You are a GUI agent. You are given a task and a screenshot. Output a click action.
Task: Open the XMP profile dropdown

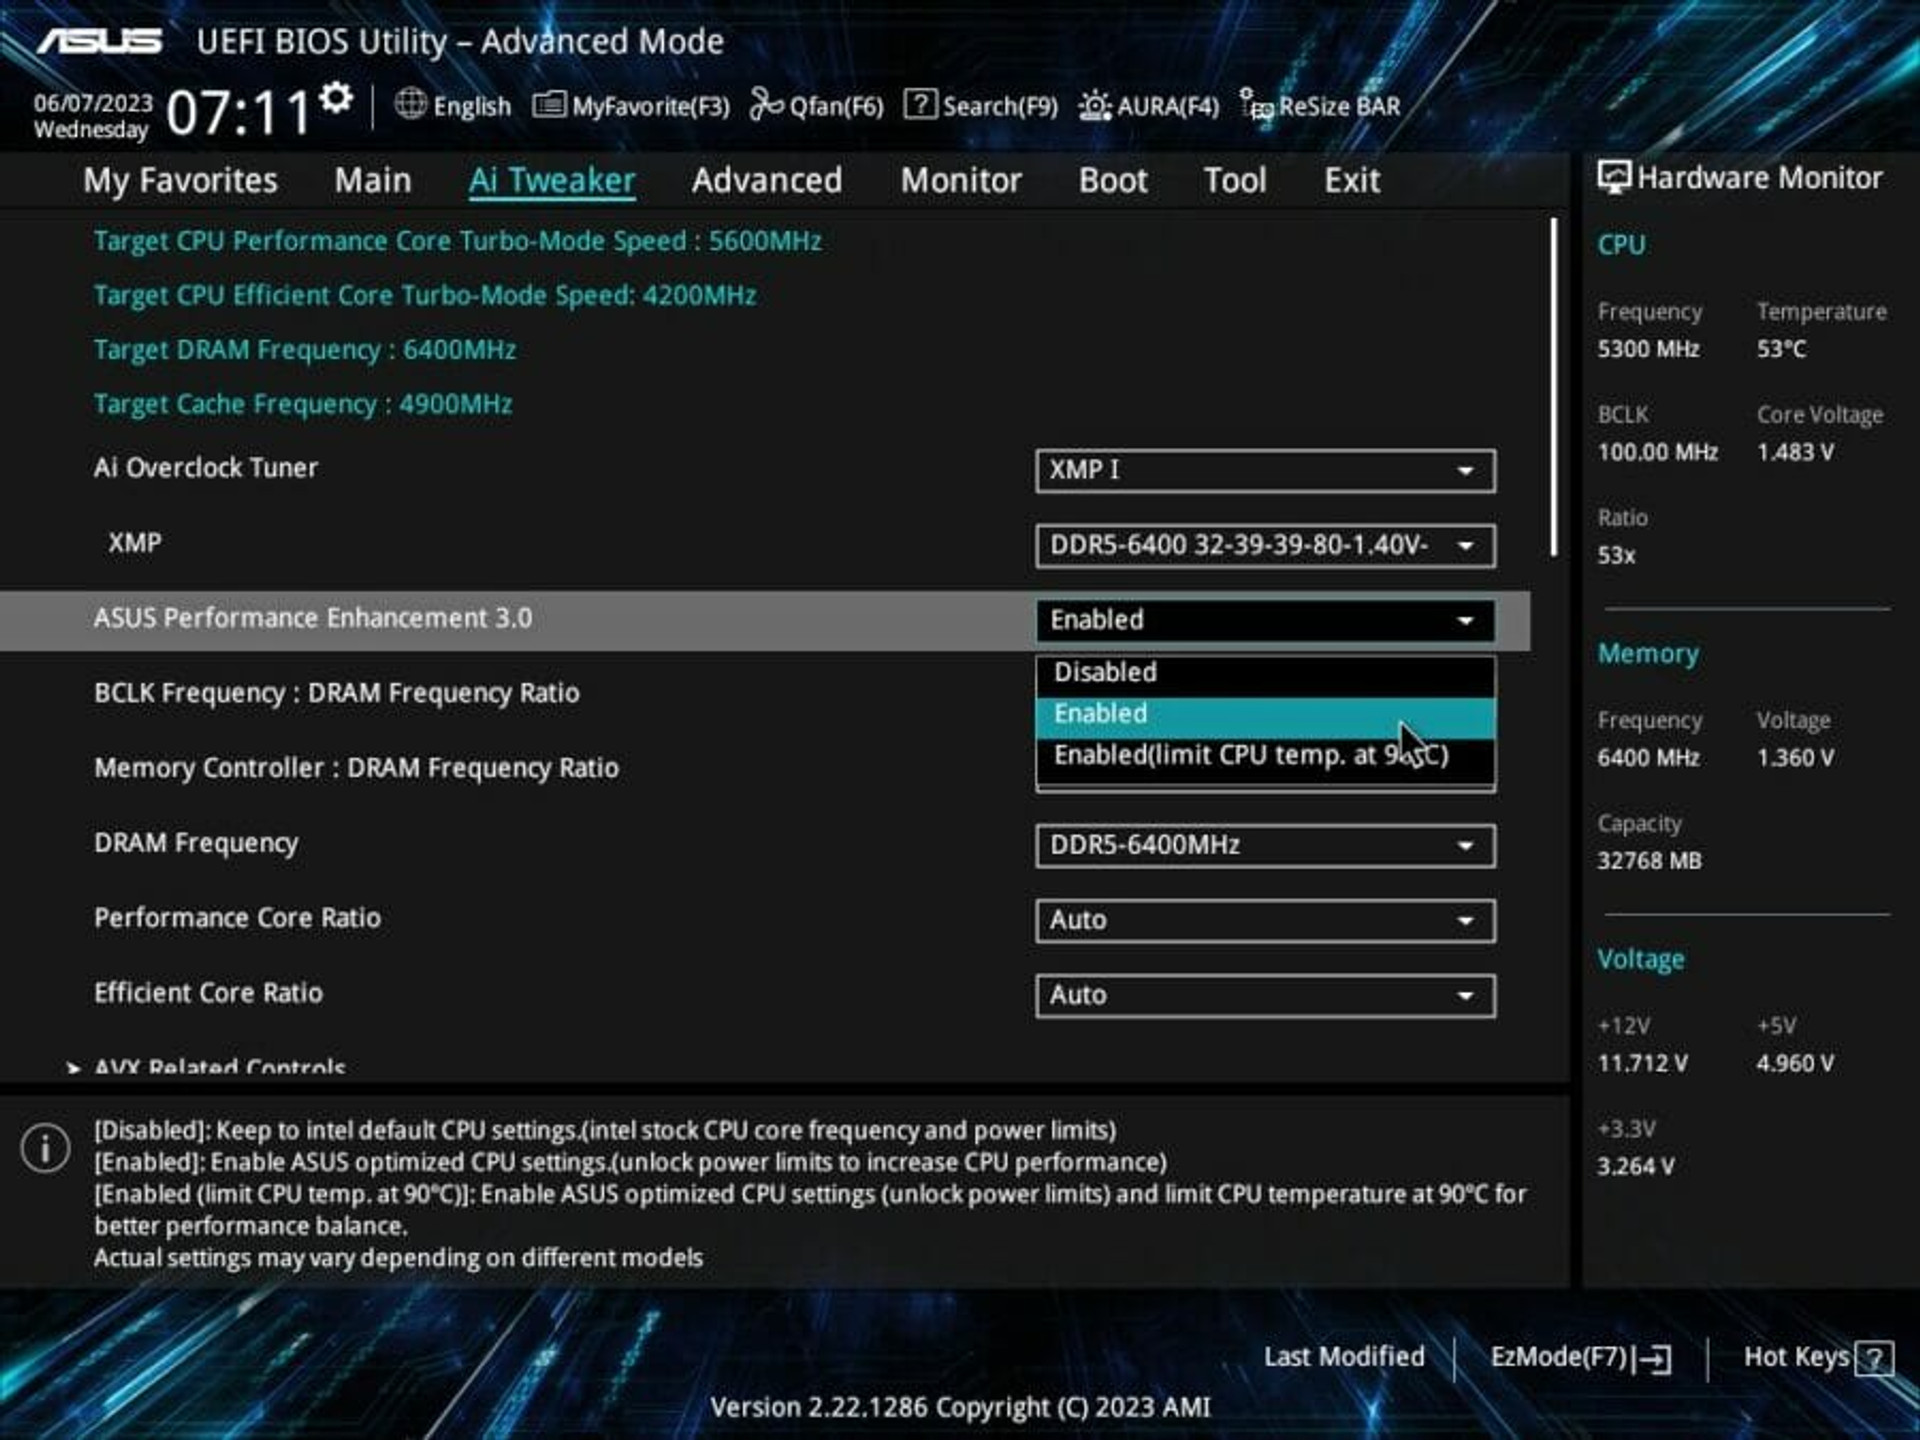[1266, 545]
